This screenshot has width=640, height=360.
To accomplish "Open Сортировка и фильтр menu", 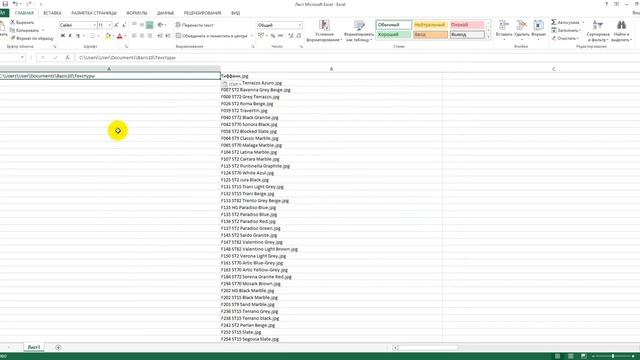I will pyautogui.click(x=598, y=31).
